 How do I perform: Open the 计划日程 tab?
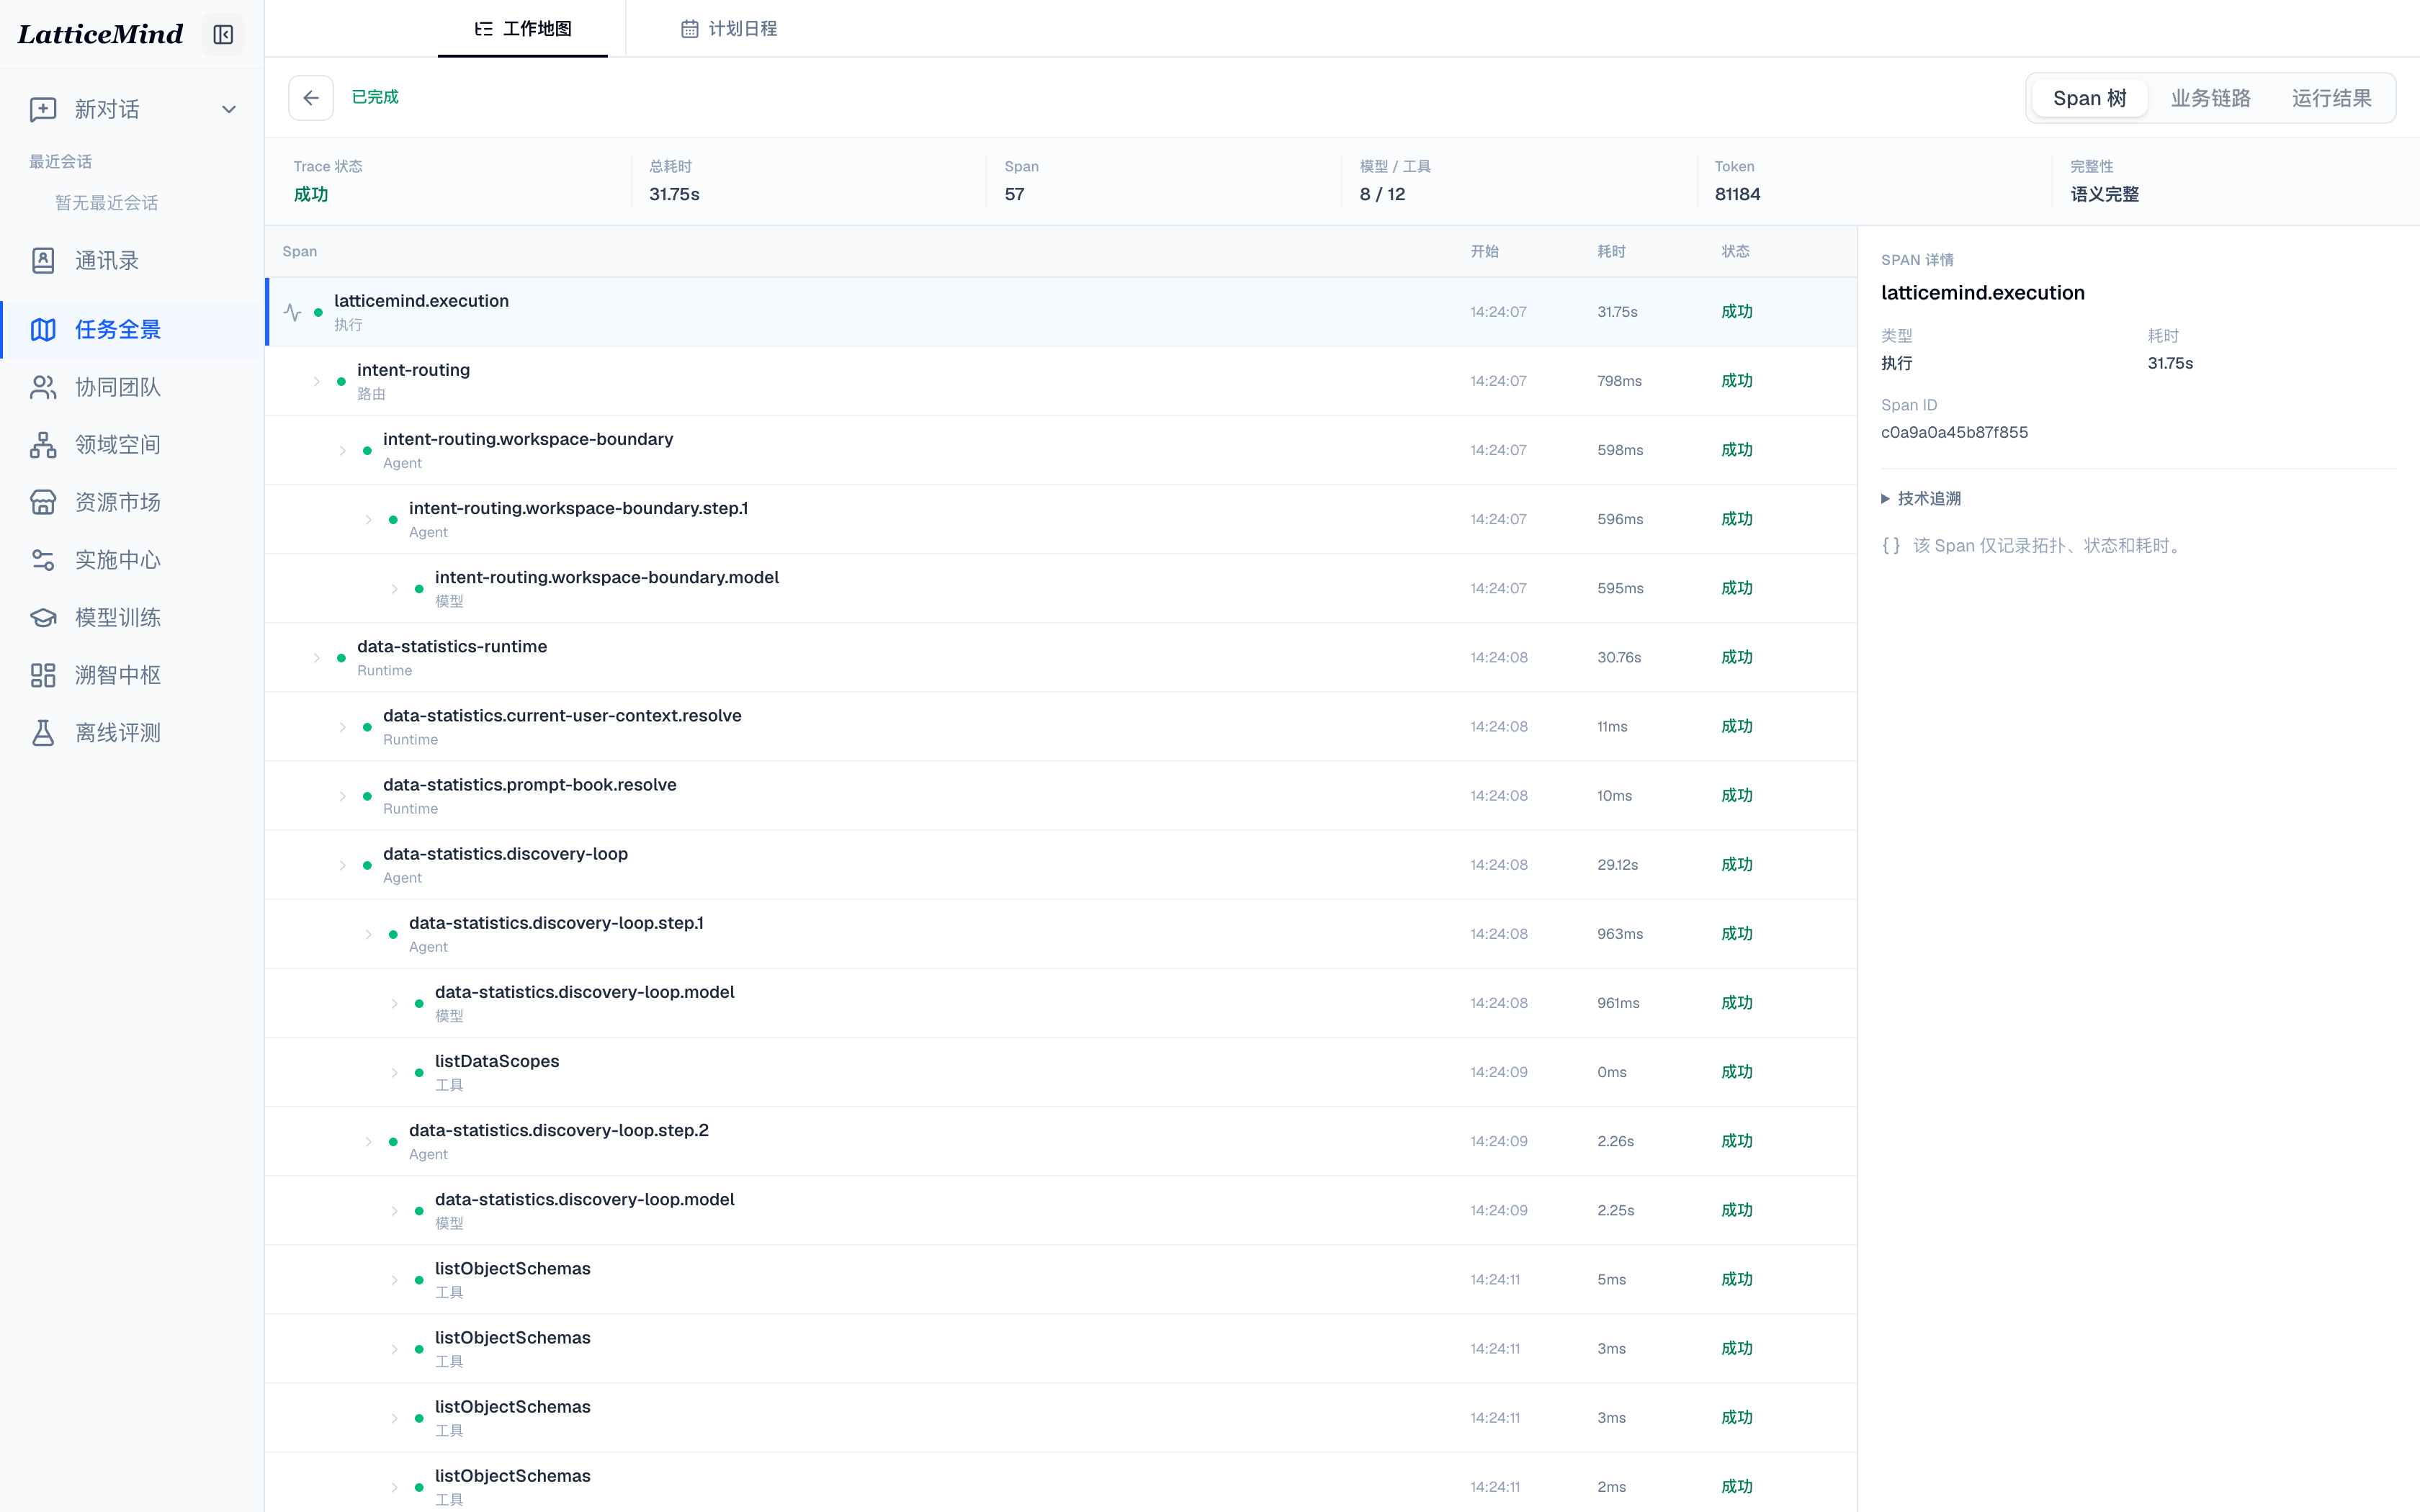[x=729, y=29]
